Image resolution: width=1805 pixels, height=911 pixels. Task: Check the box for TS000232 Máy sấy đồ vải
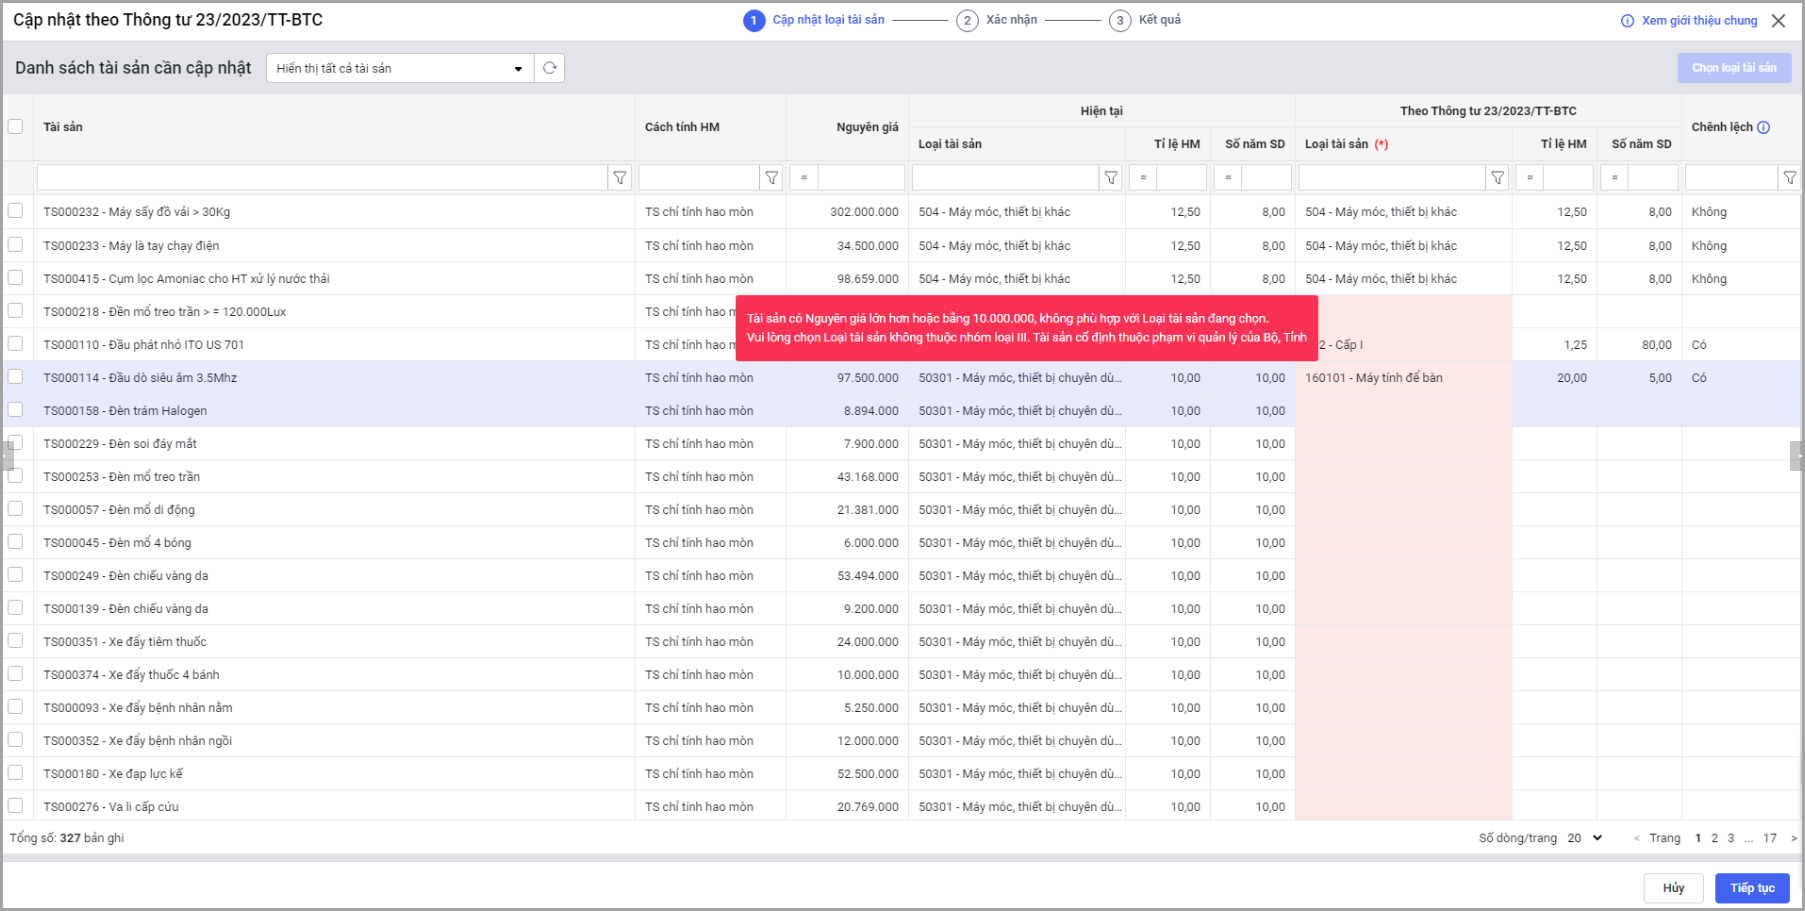(x=16, y=211)
